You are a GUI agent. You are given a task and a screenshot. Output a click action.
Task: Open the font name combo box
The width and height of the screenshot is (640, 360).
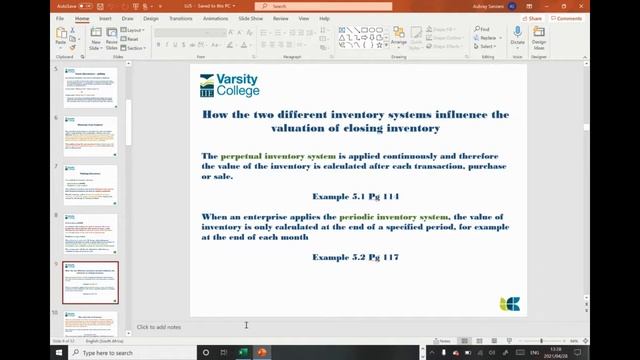pos(183,33)
